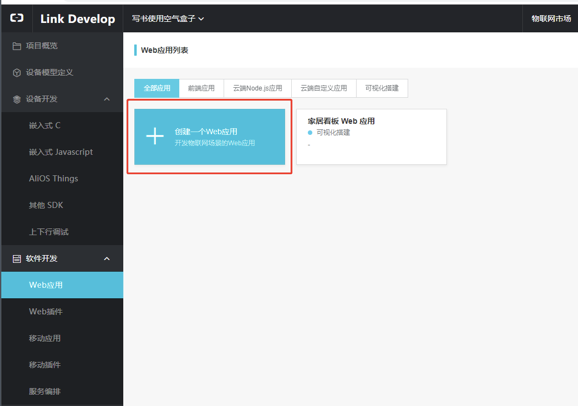Viewport: 578px width, 406px height.
Task: Go to Web插件 sidebar item
Action: (46, 312)
